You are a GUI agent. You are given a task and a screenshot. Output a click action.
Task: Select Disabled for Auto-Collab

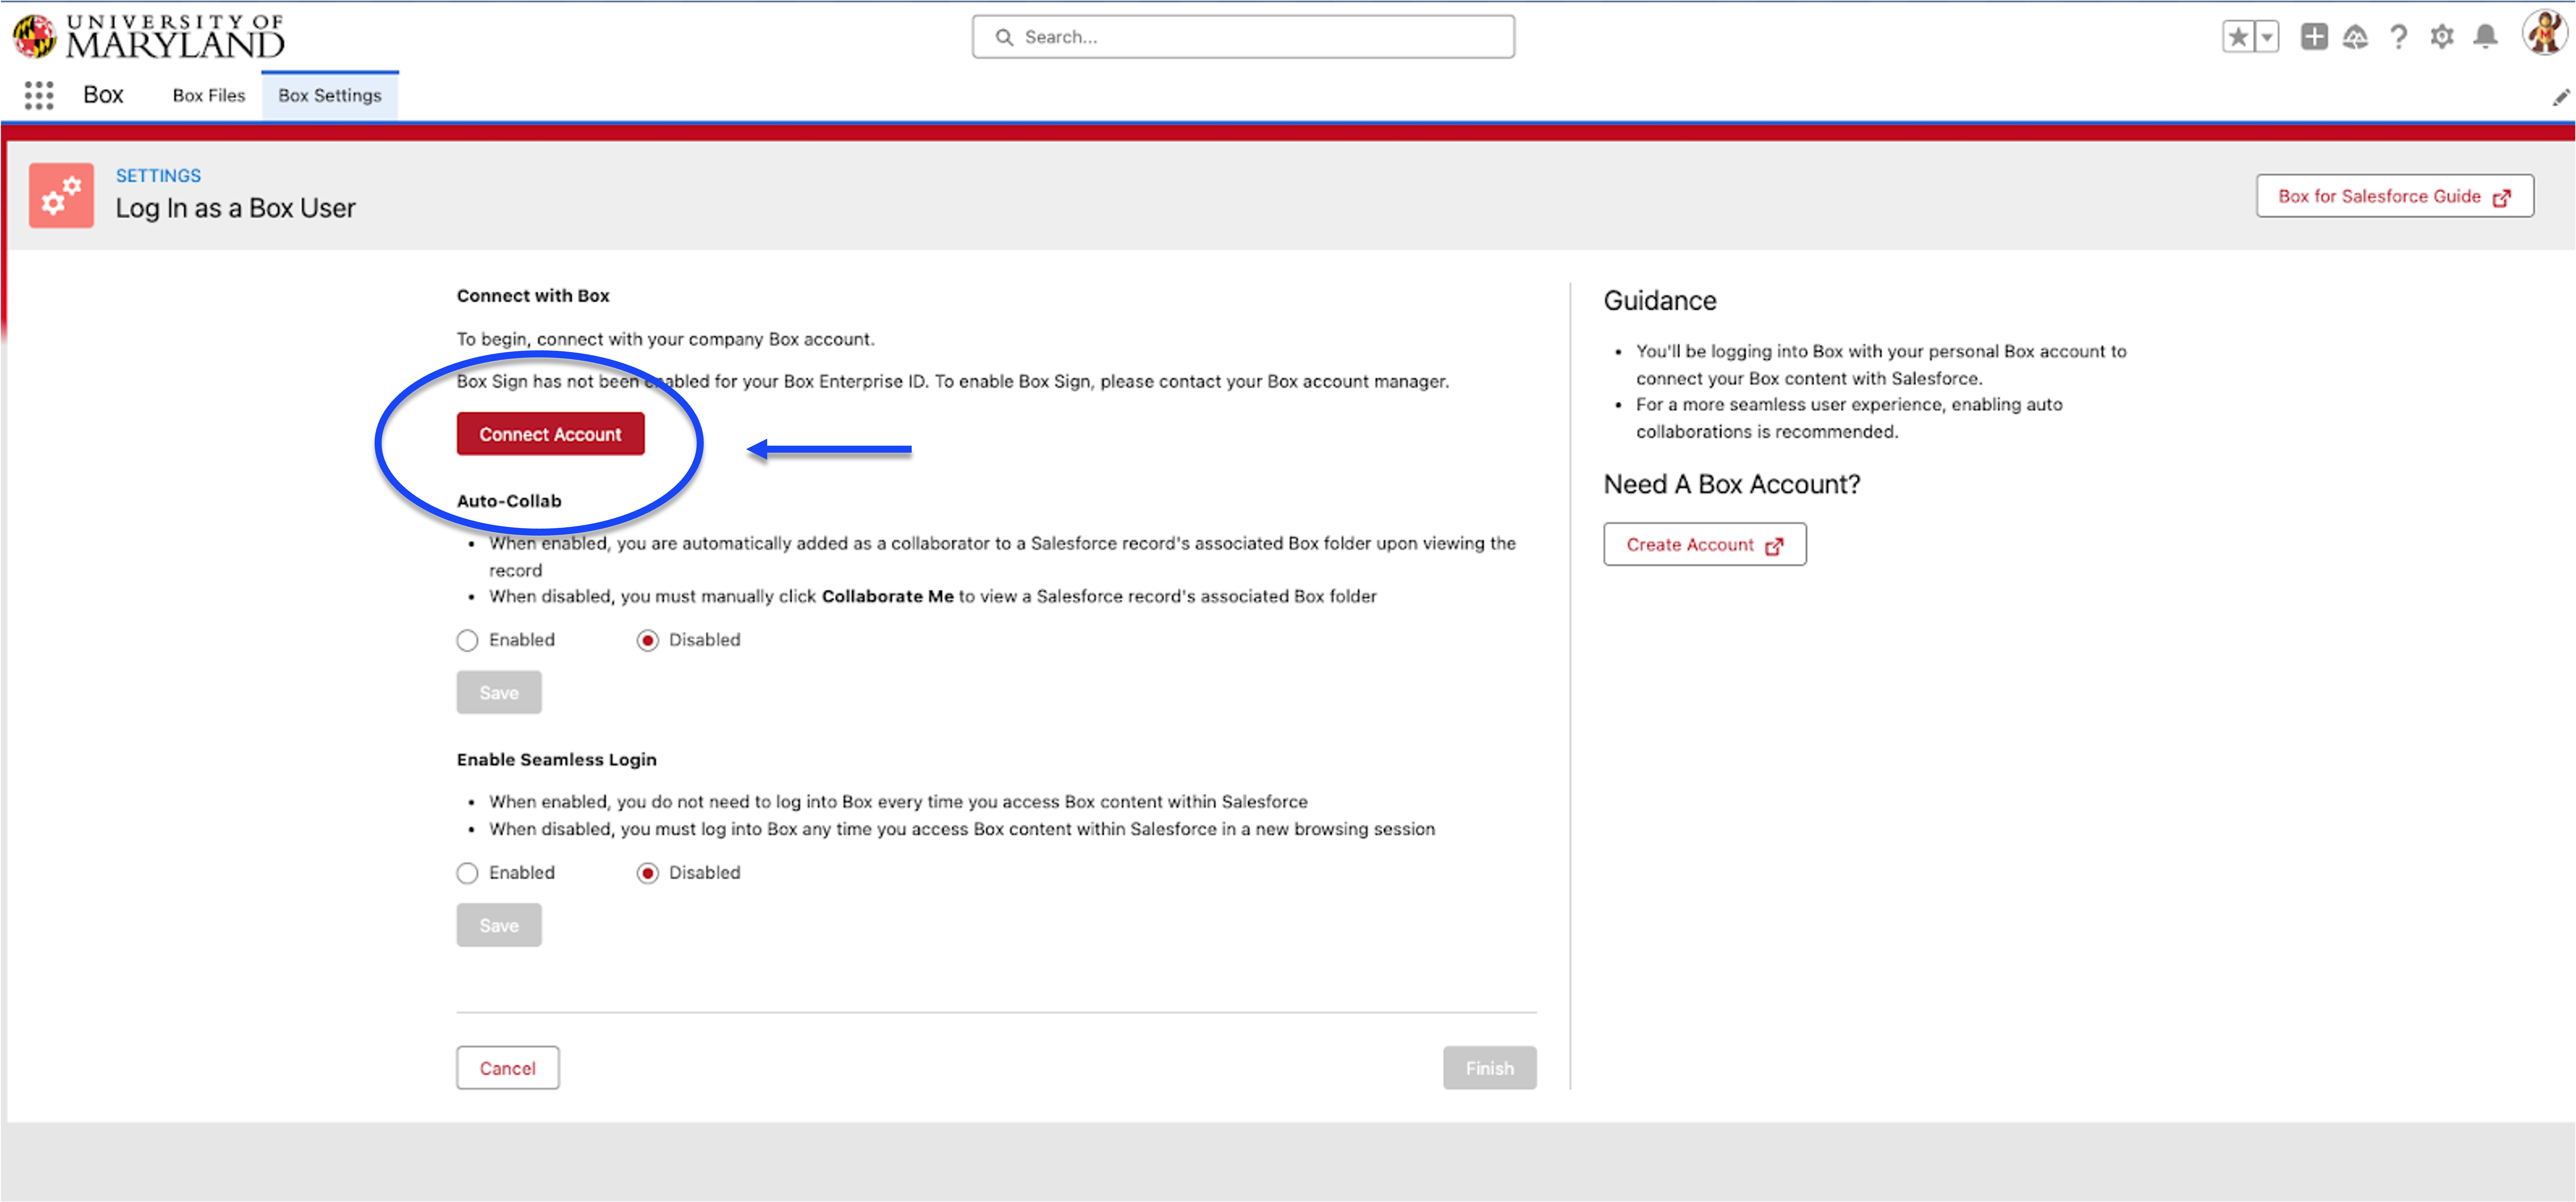pyautogui.click(x=648, y=640)
